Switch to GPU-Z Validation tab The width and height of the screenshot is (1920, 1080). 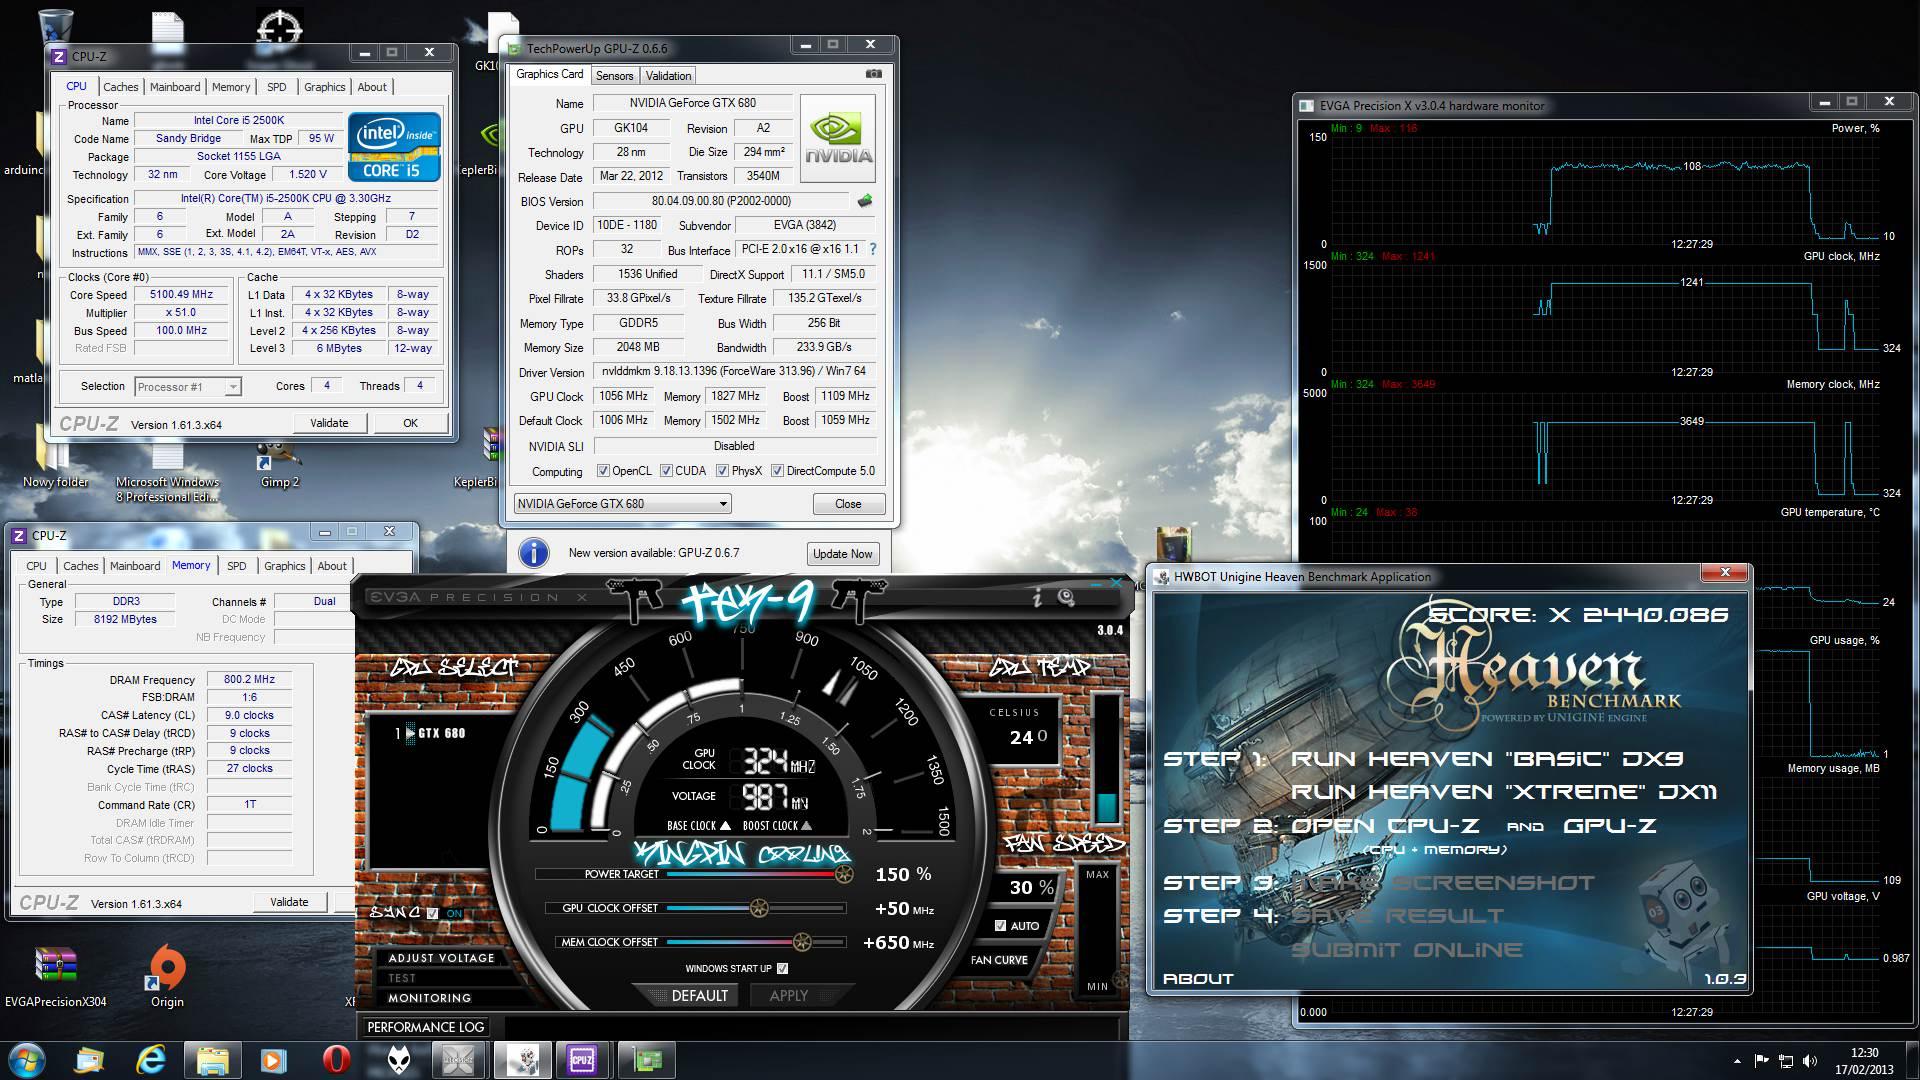pyautogui.click(x=668, y=76)
